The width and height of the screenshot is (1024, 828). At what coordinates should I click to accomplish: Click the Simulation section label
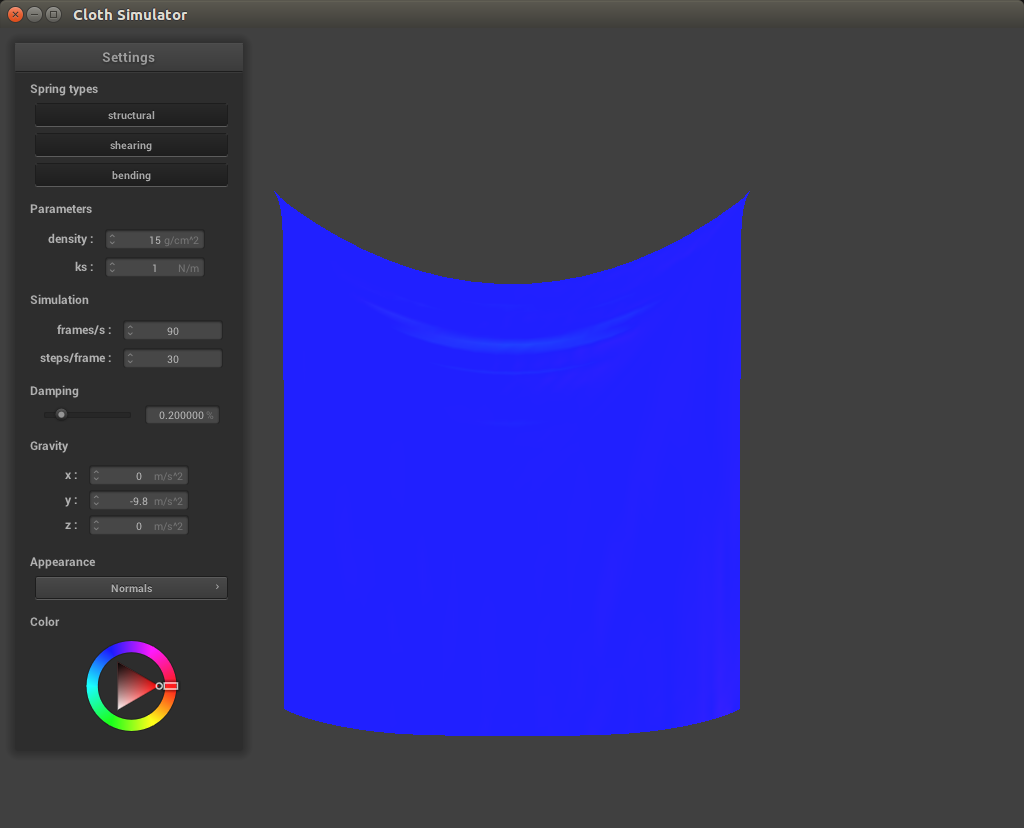tap(59, 300)
